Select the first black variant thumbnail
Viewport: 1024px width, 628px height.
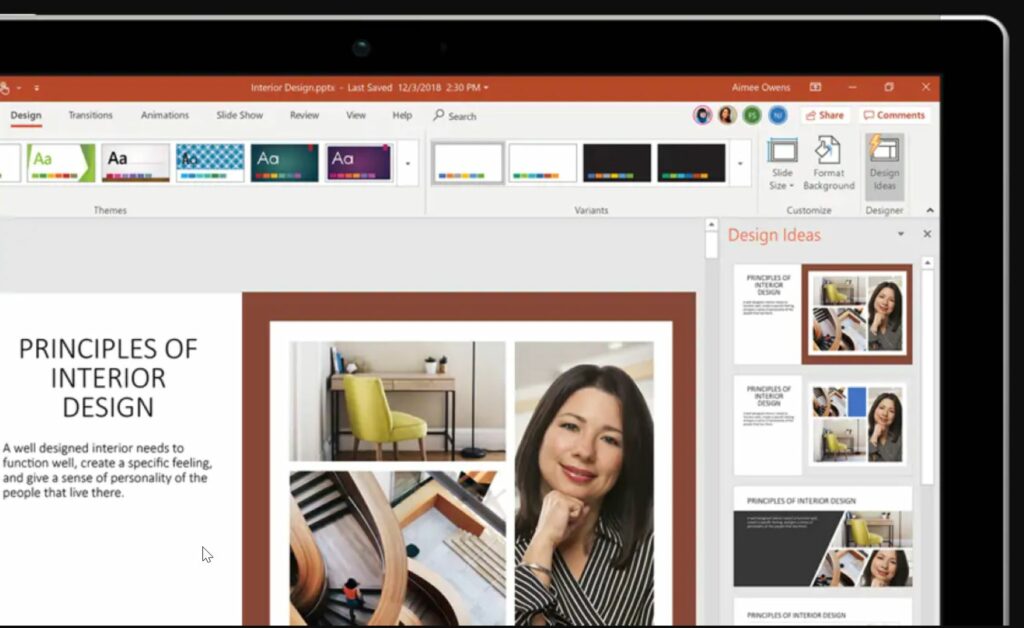(x=617, y=163)
